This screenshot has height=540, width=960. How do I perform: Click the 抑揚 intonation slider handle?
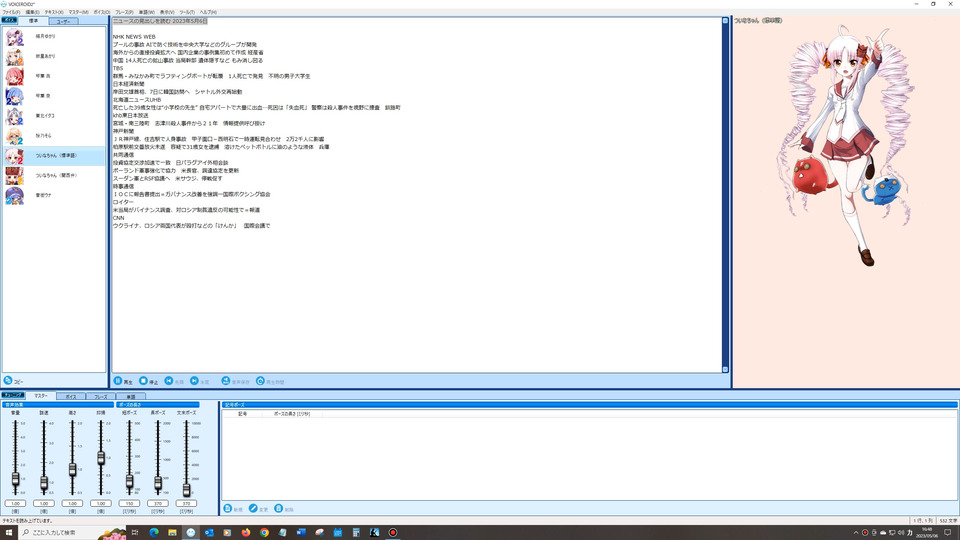point(101,457)
